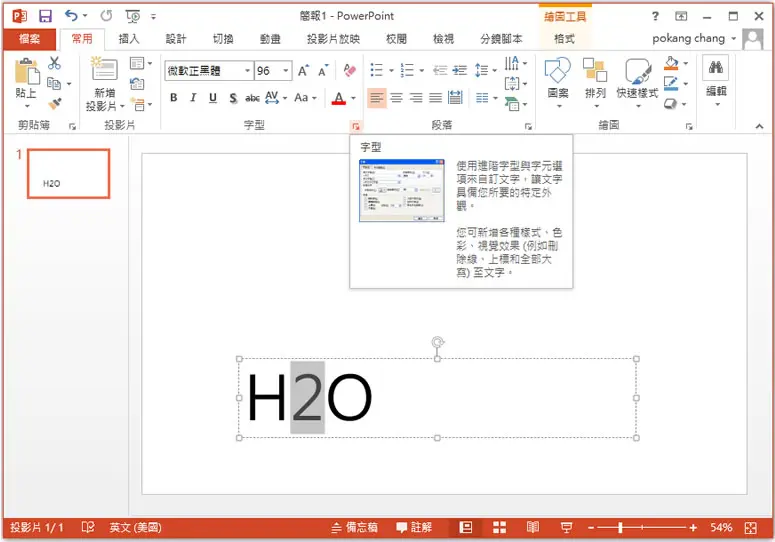Click the red font color swatch
Viewport: 775px width, 542px height.
click(x=339, y=98)
